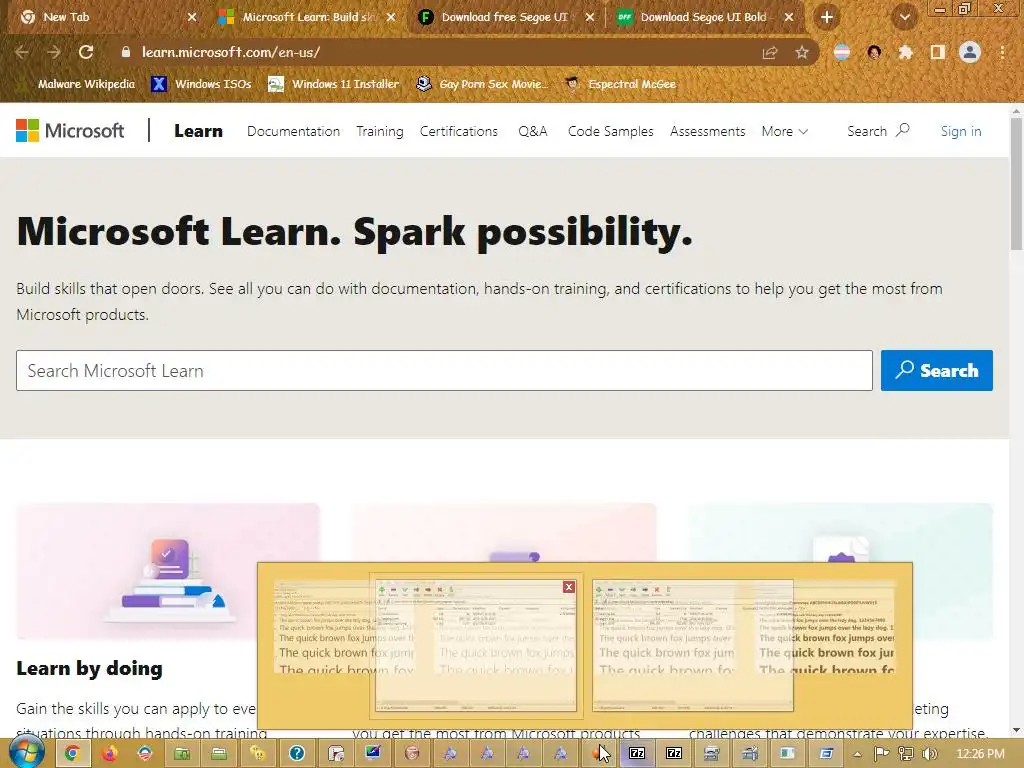This screenshot has width=1024, height=768.
Task: Click the scrollbar down arrow
Action: coord(1016,730)
